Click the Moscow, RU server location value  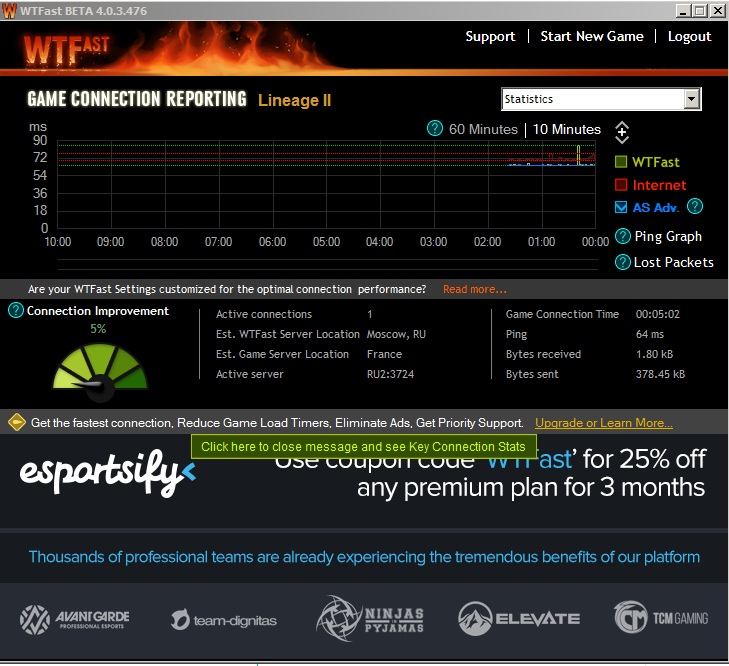396,334
